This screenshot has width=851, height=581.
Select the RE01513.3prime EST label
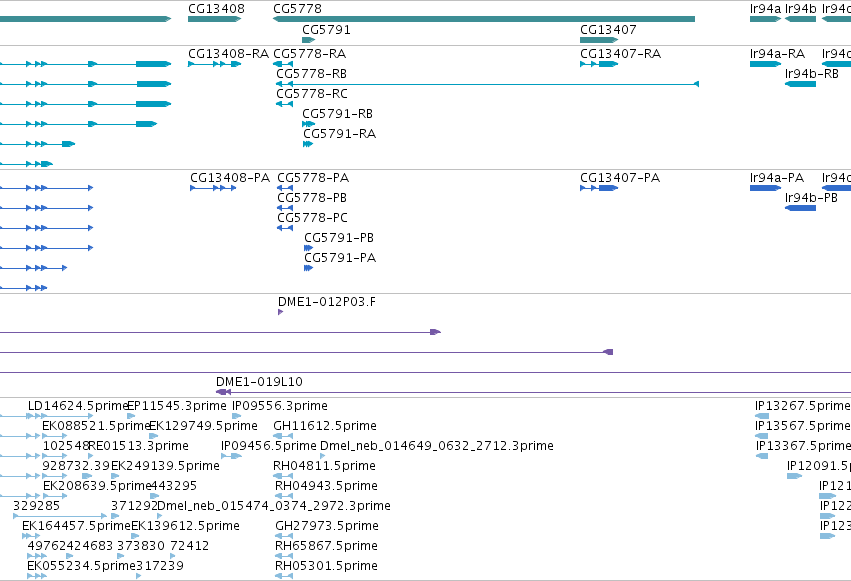click(138, 446)
